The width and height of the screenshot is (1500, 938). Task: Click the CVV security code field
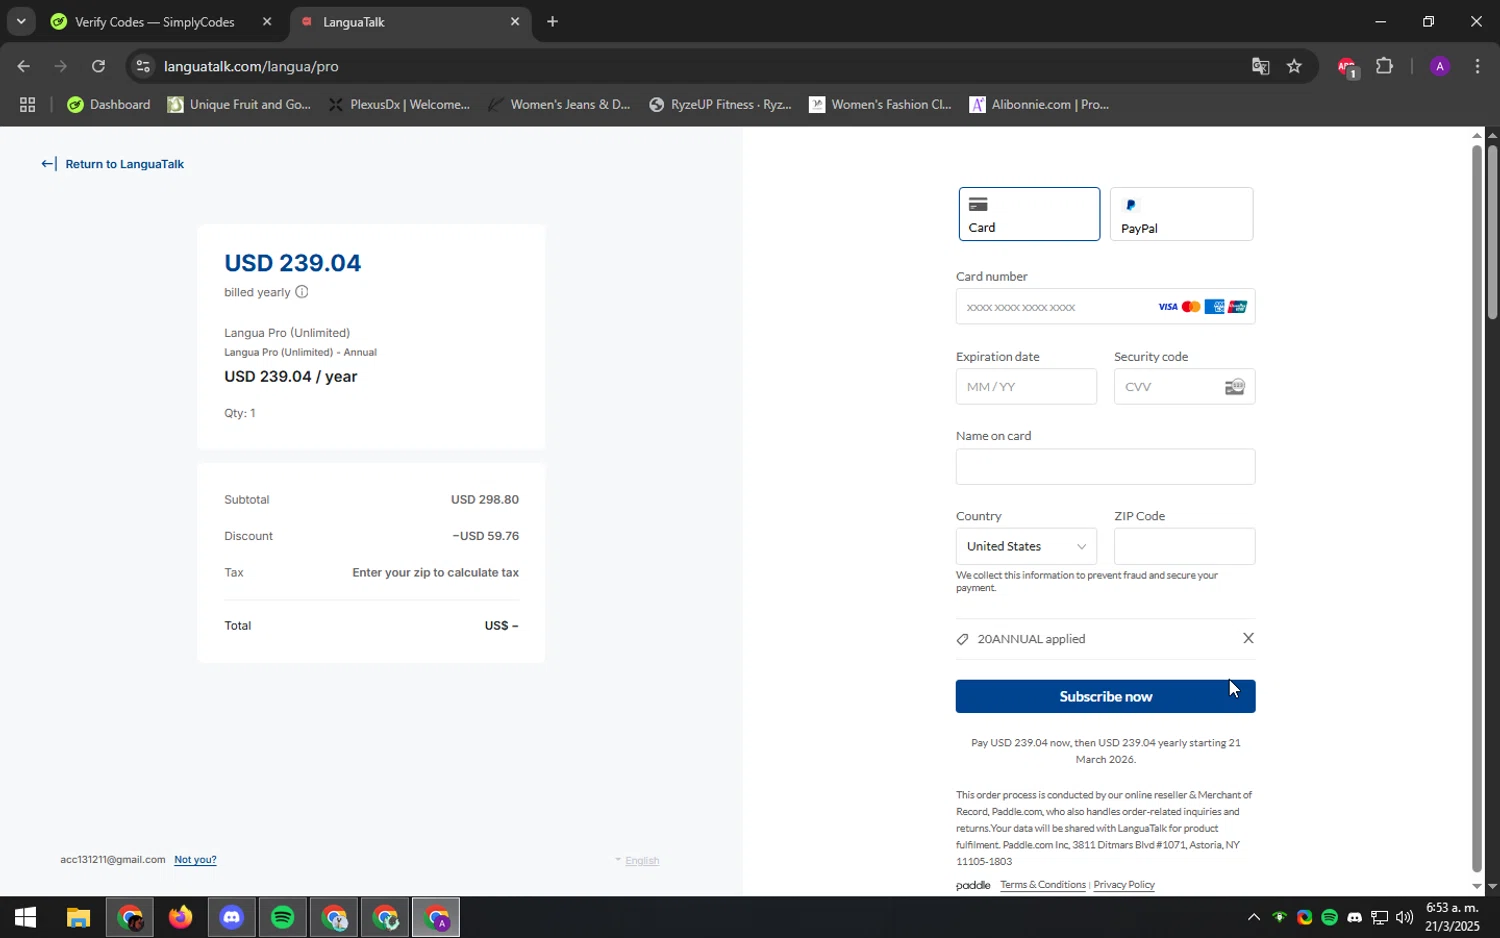pos(1184,387)
